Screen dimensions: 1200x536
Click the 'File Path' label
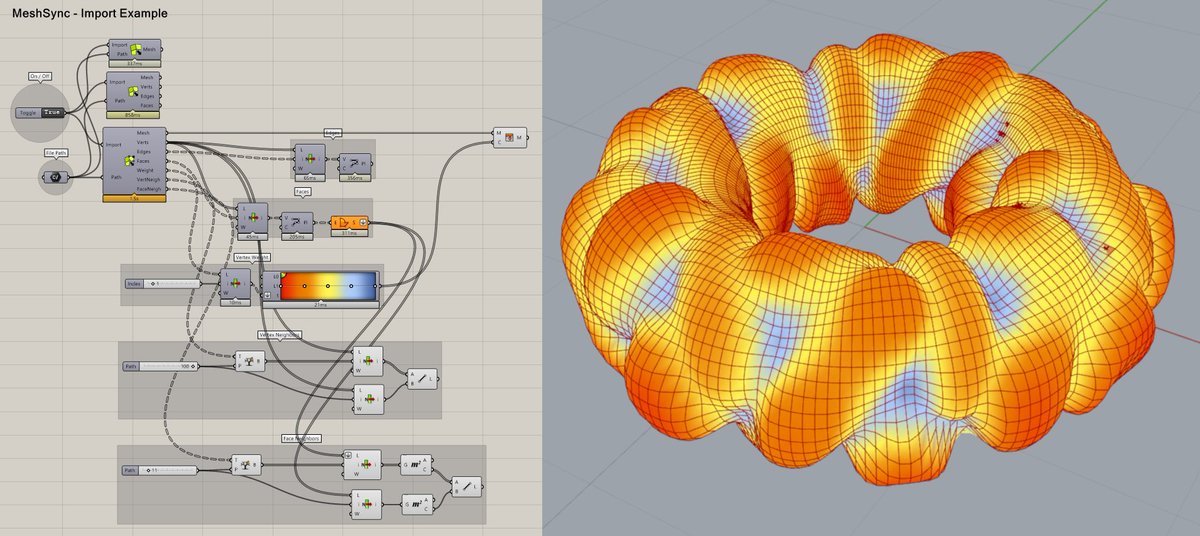55,153
